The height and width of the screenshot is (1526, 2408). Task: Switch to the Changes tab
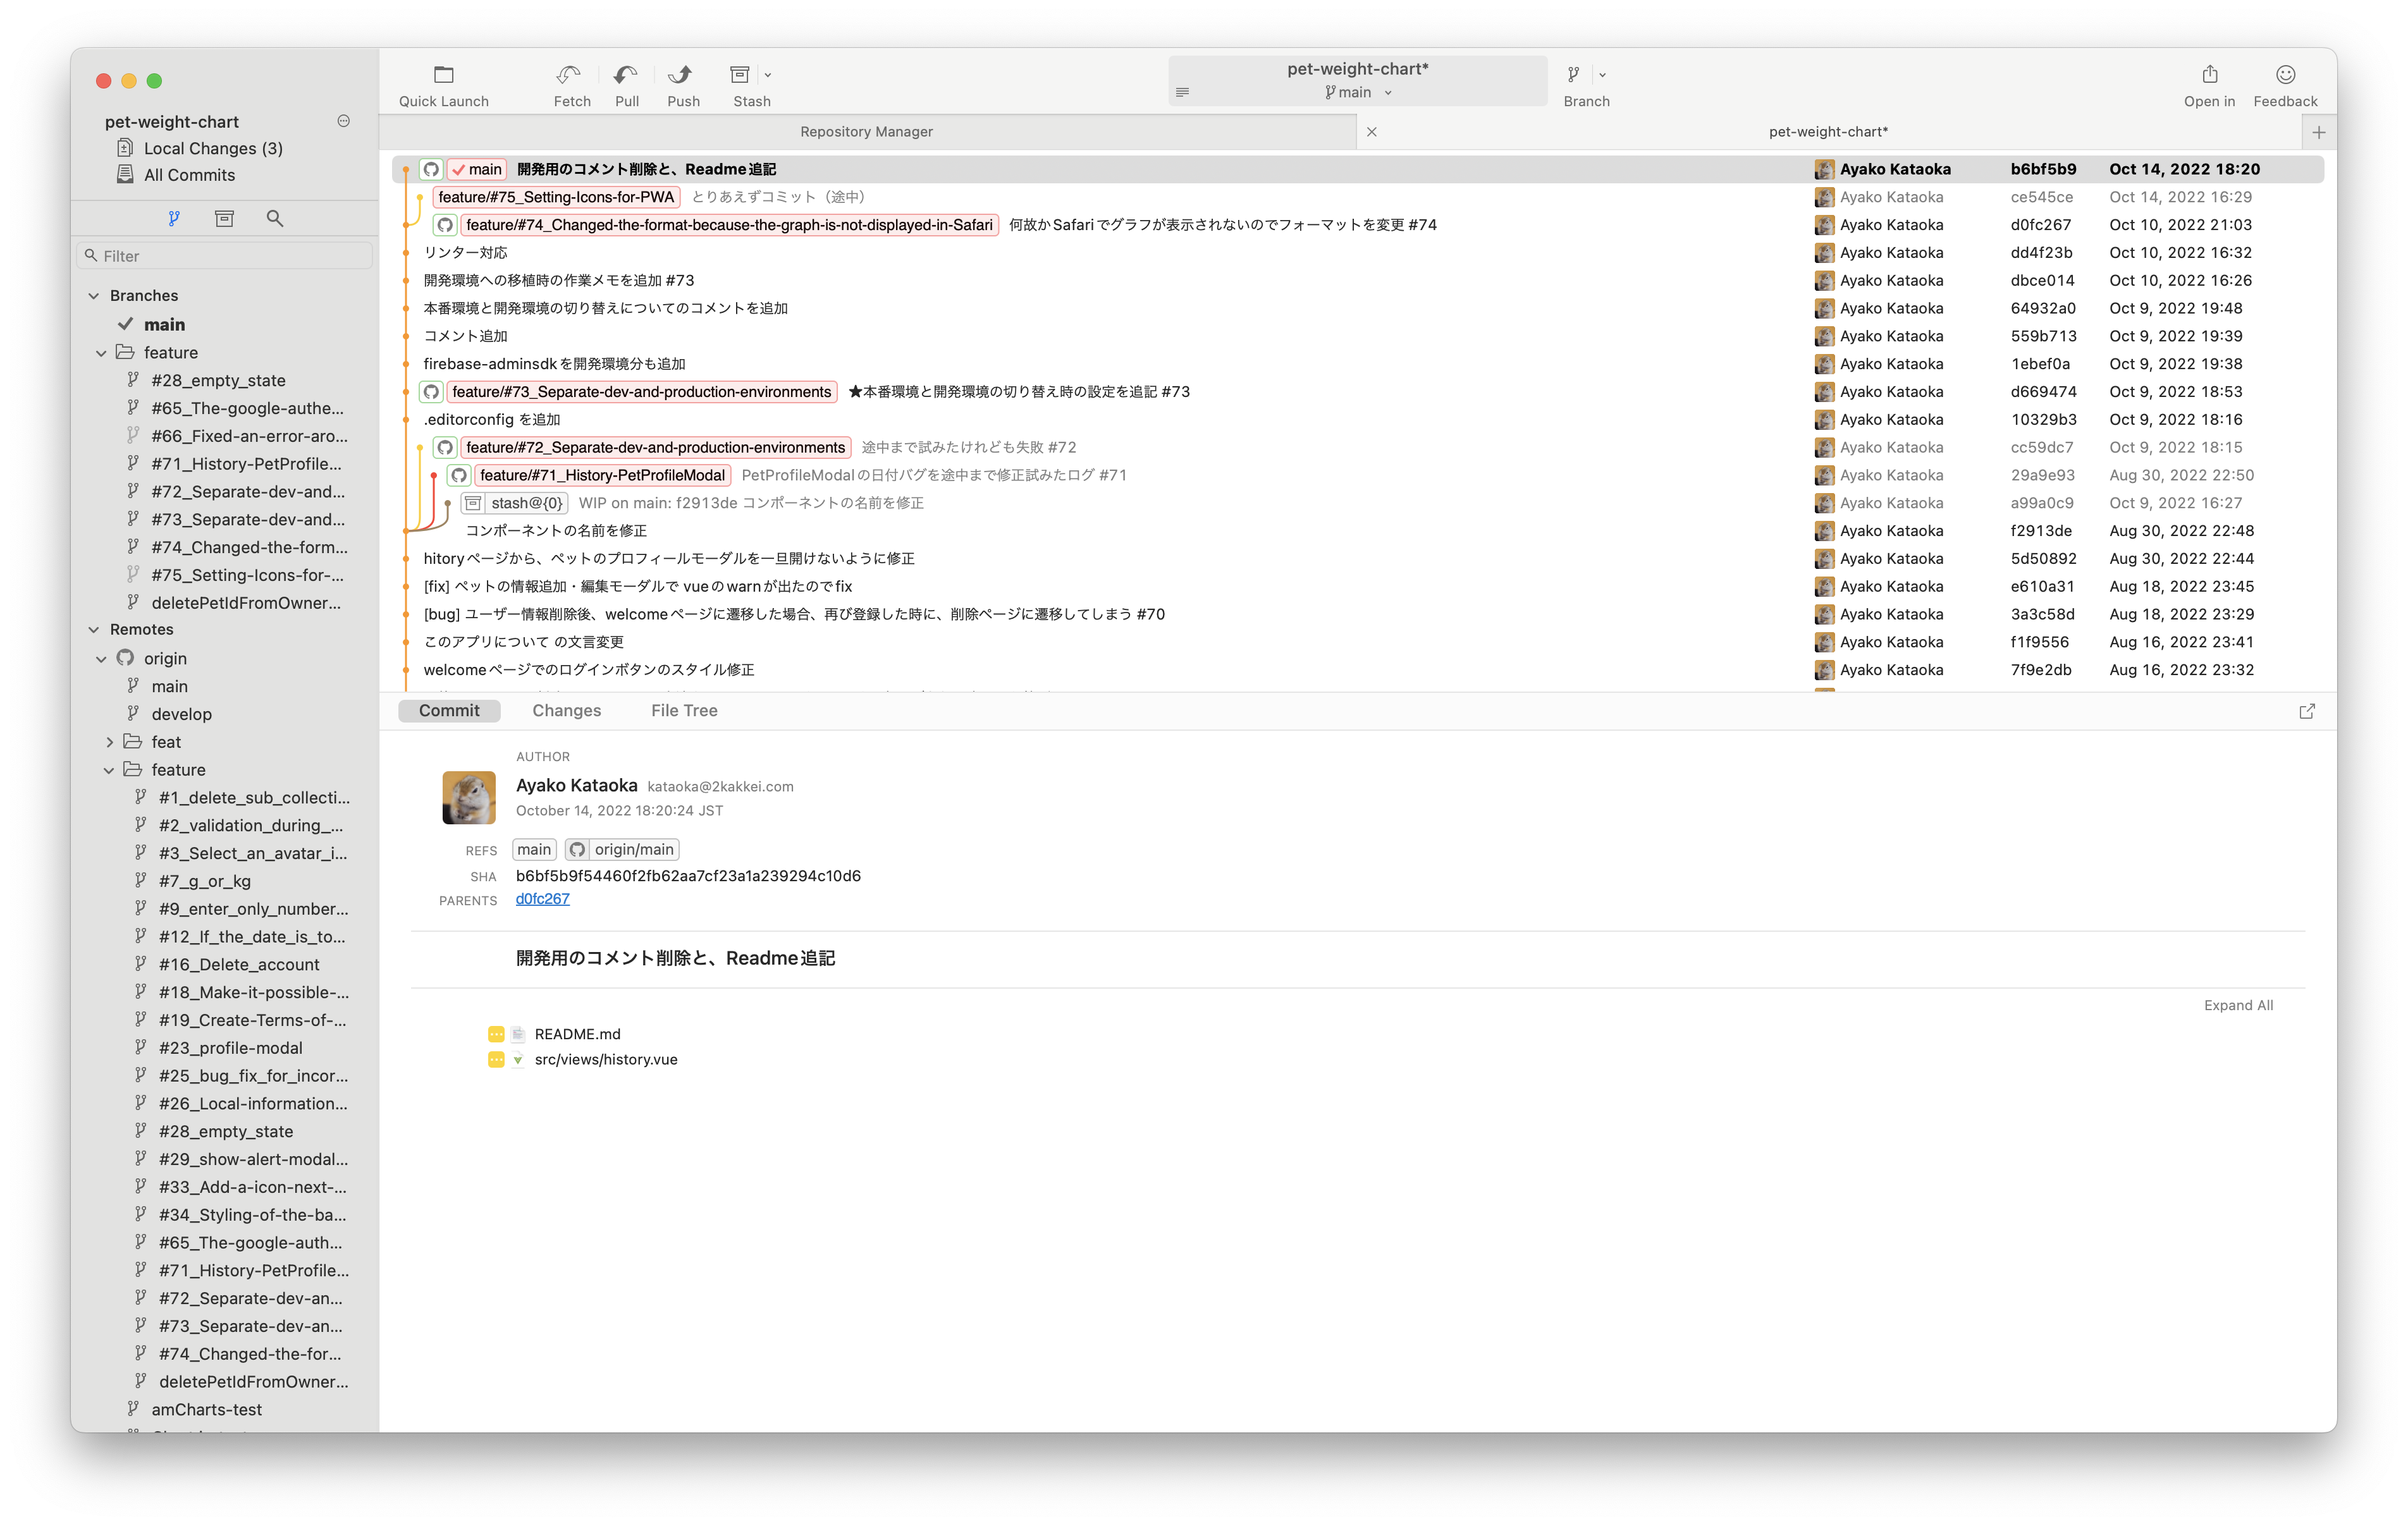coord(567,710)
